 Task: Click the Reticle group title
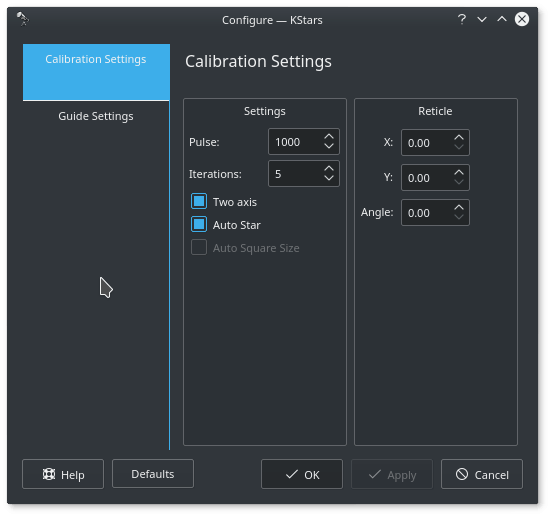click(435, 111)
